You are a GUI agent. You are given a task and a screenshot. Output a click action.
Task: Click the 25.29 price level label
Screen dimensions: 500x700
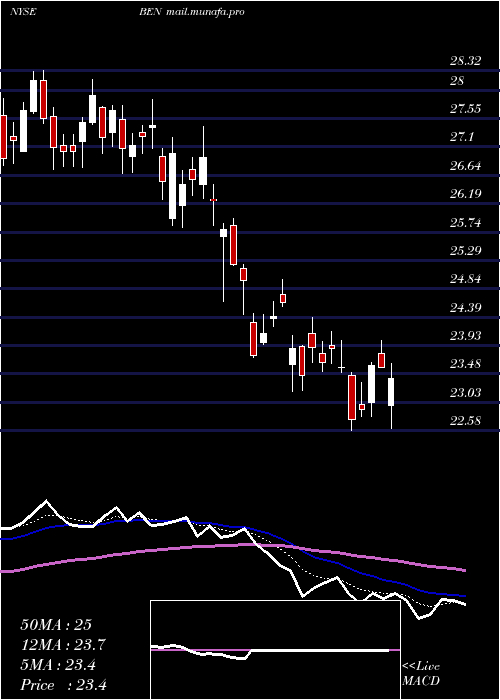coord(466,250)
